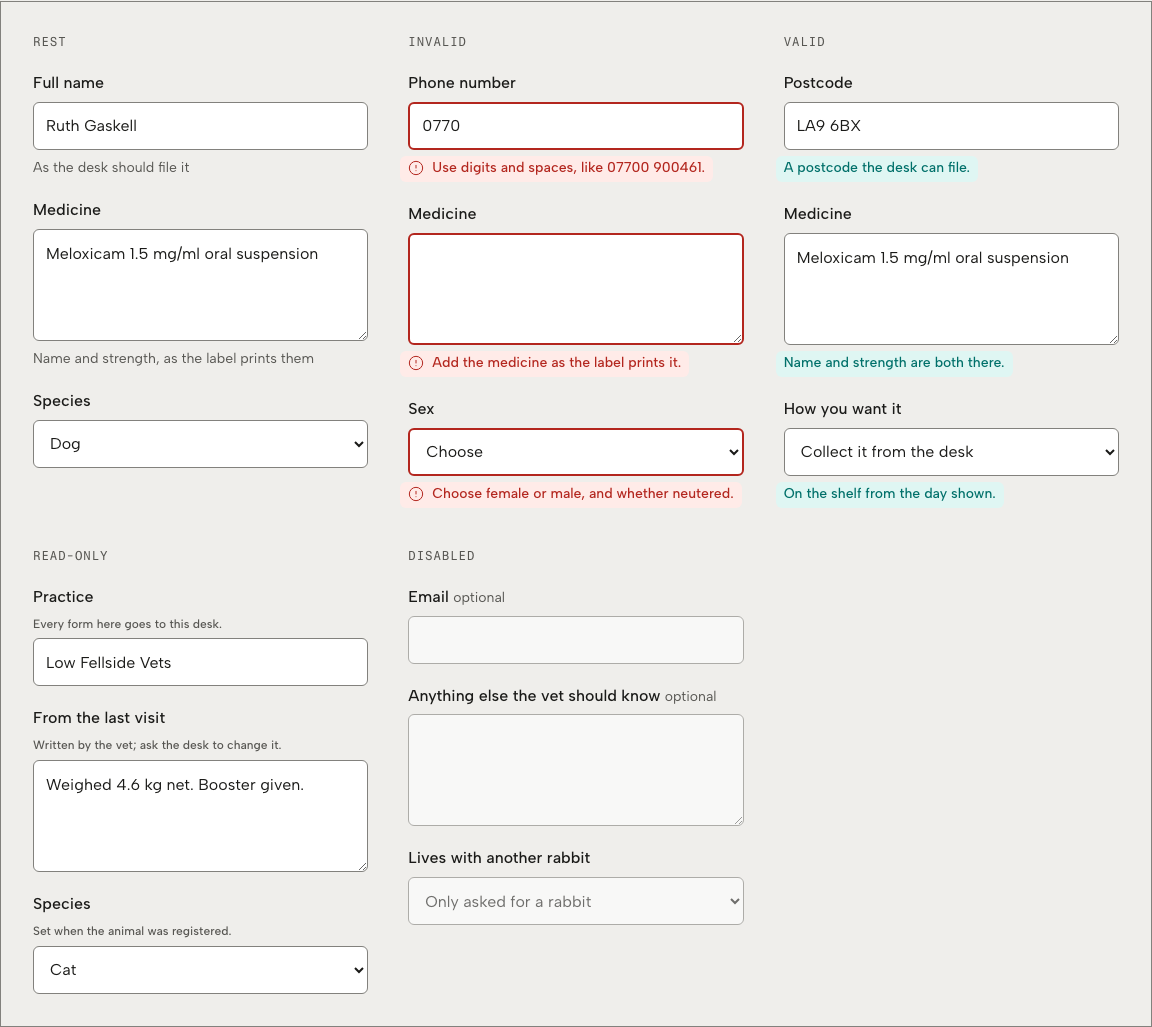Click the alert icon beside the phone number error
1152x1027 pixels.
pyautogui.click(x=416, y=168)
